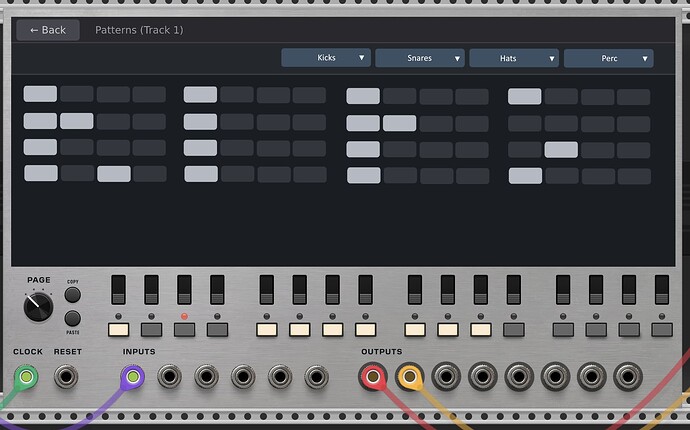
Task: Click the seventh OUTPUTS jack
Action: click(x=591, y=377)
